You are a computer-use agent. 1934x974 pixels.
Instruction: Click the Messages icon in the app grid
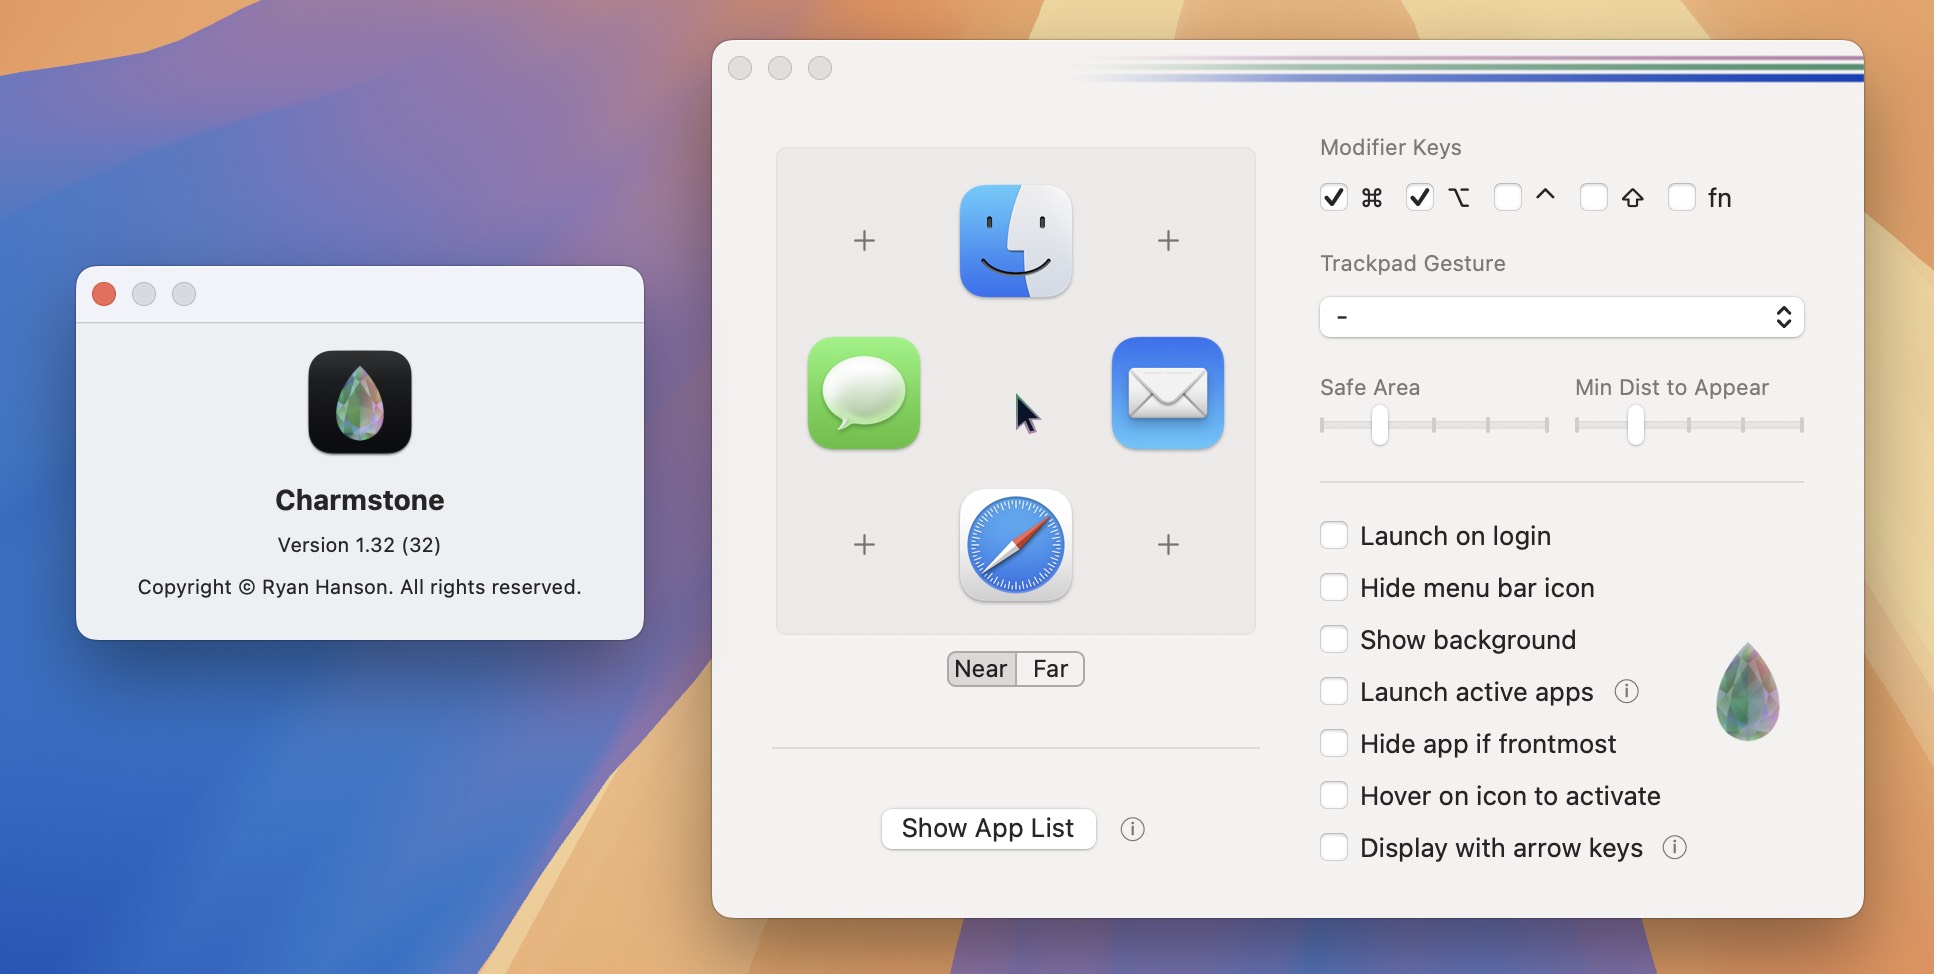(864, 393)
